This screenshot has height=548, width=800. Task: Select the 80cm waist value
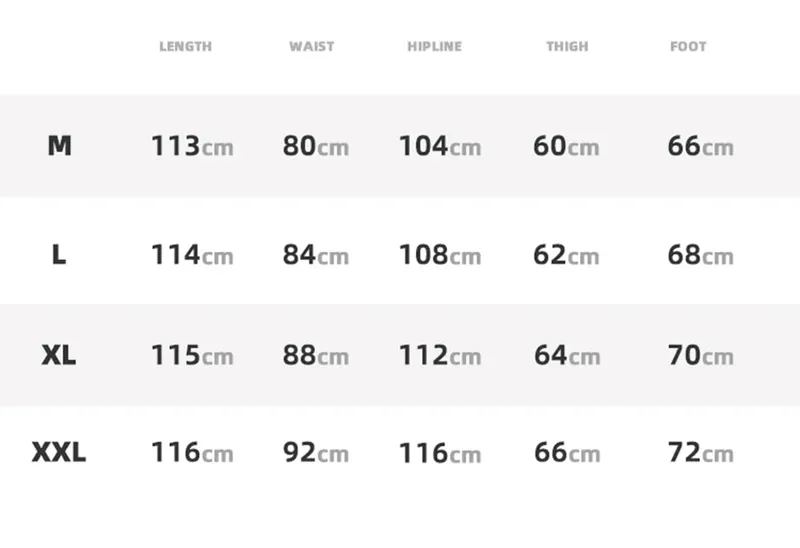[316, 146]
